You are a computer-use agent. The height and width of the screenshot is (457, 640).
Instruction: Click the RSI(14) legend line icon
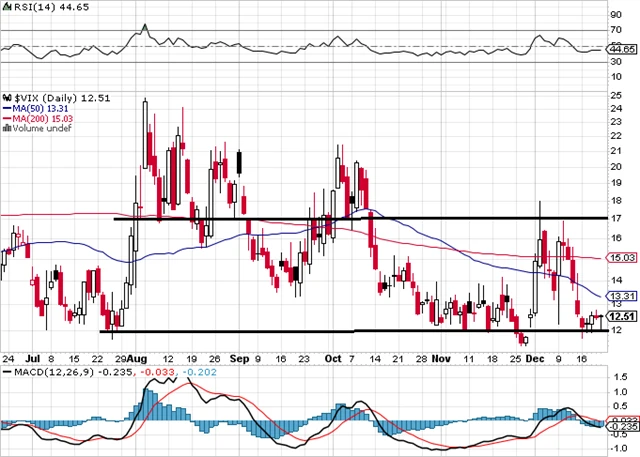pyautogui.click(x=5, y=6)
